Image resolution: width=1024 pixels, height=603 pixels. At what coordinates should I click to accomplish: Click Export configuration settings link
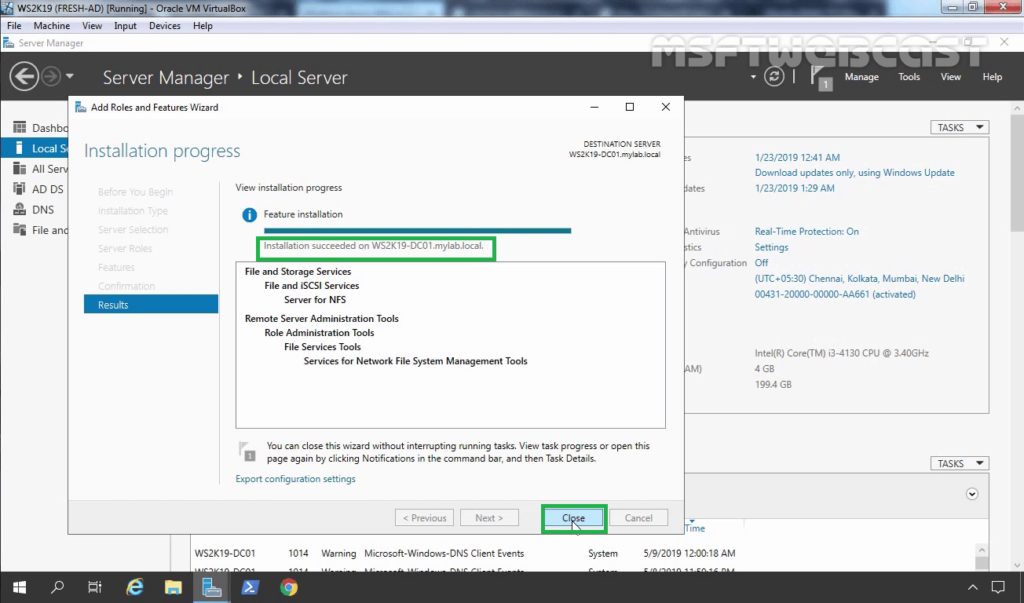(x=295, y=479)
